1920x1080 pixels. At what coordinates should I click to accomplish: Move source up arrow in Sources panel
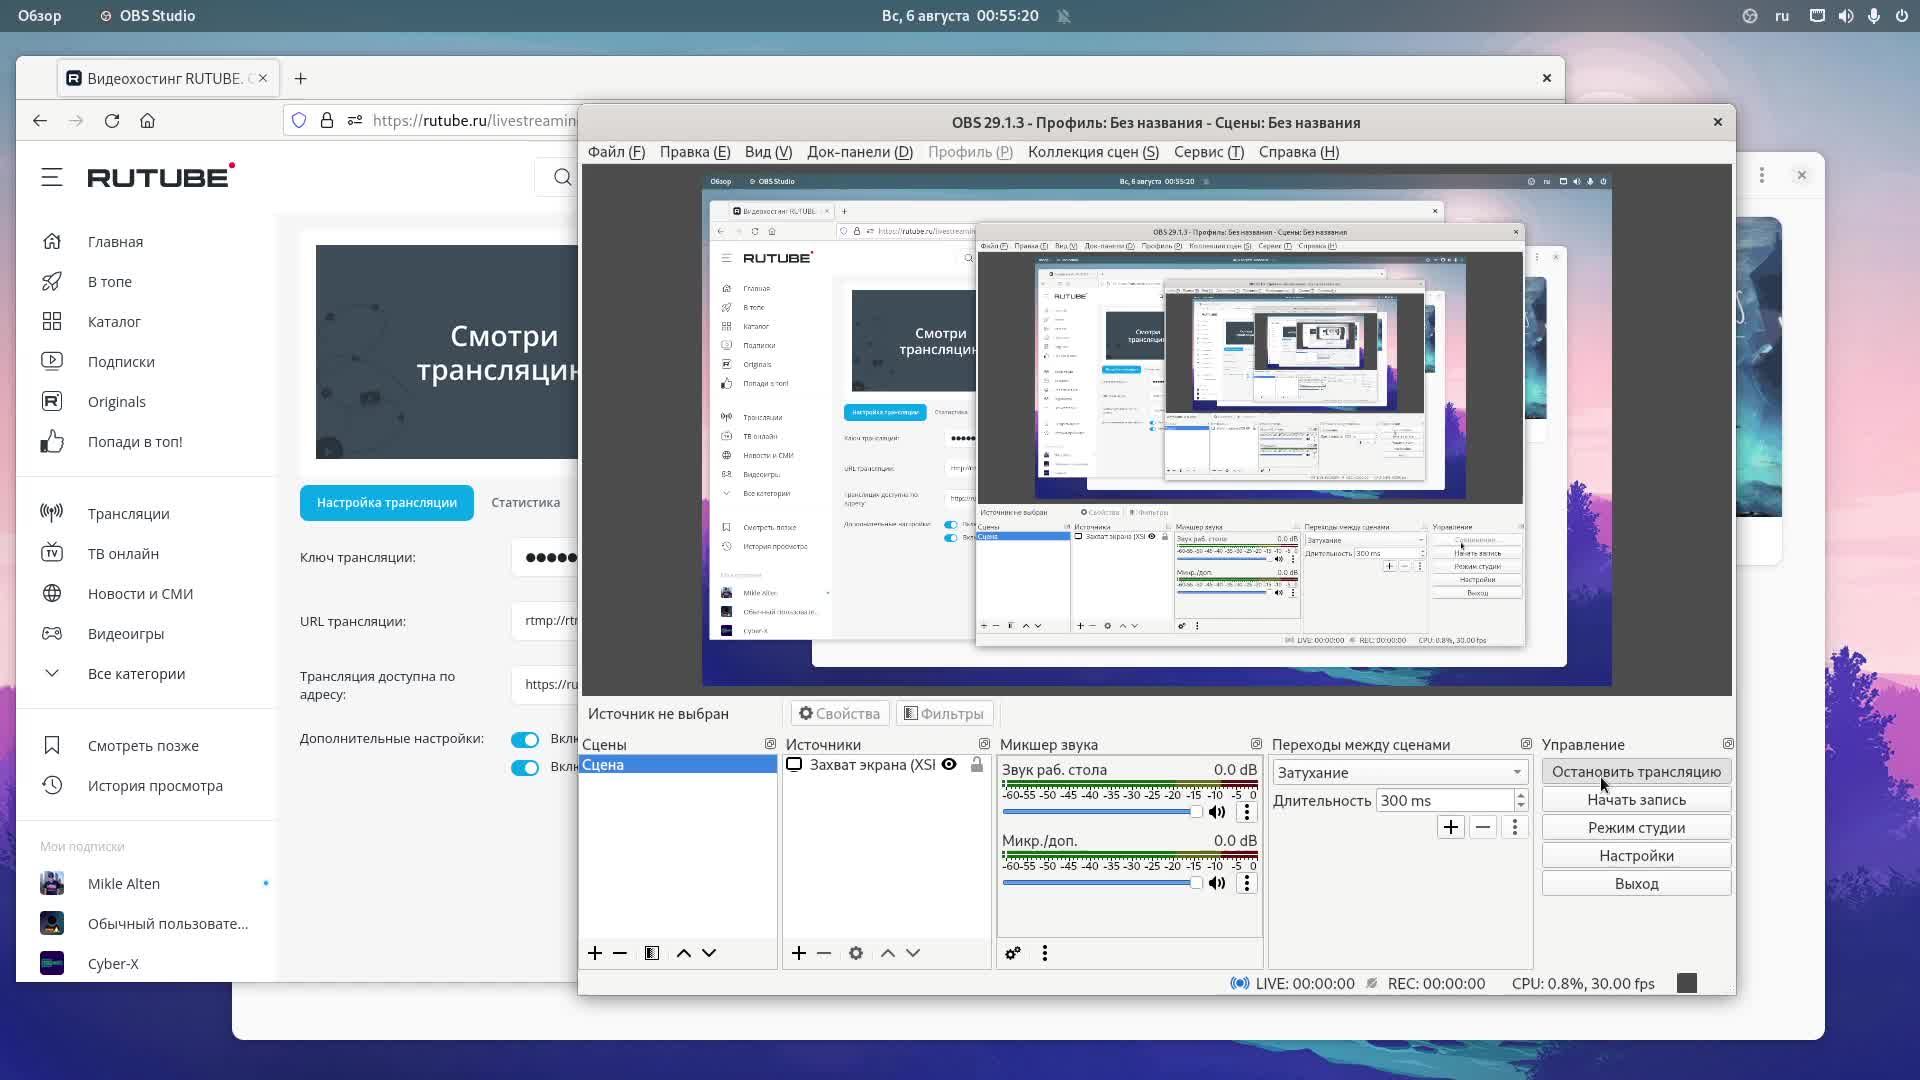click(888, 953)
